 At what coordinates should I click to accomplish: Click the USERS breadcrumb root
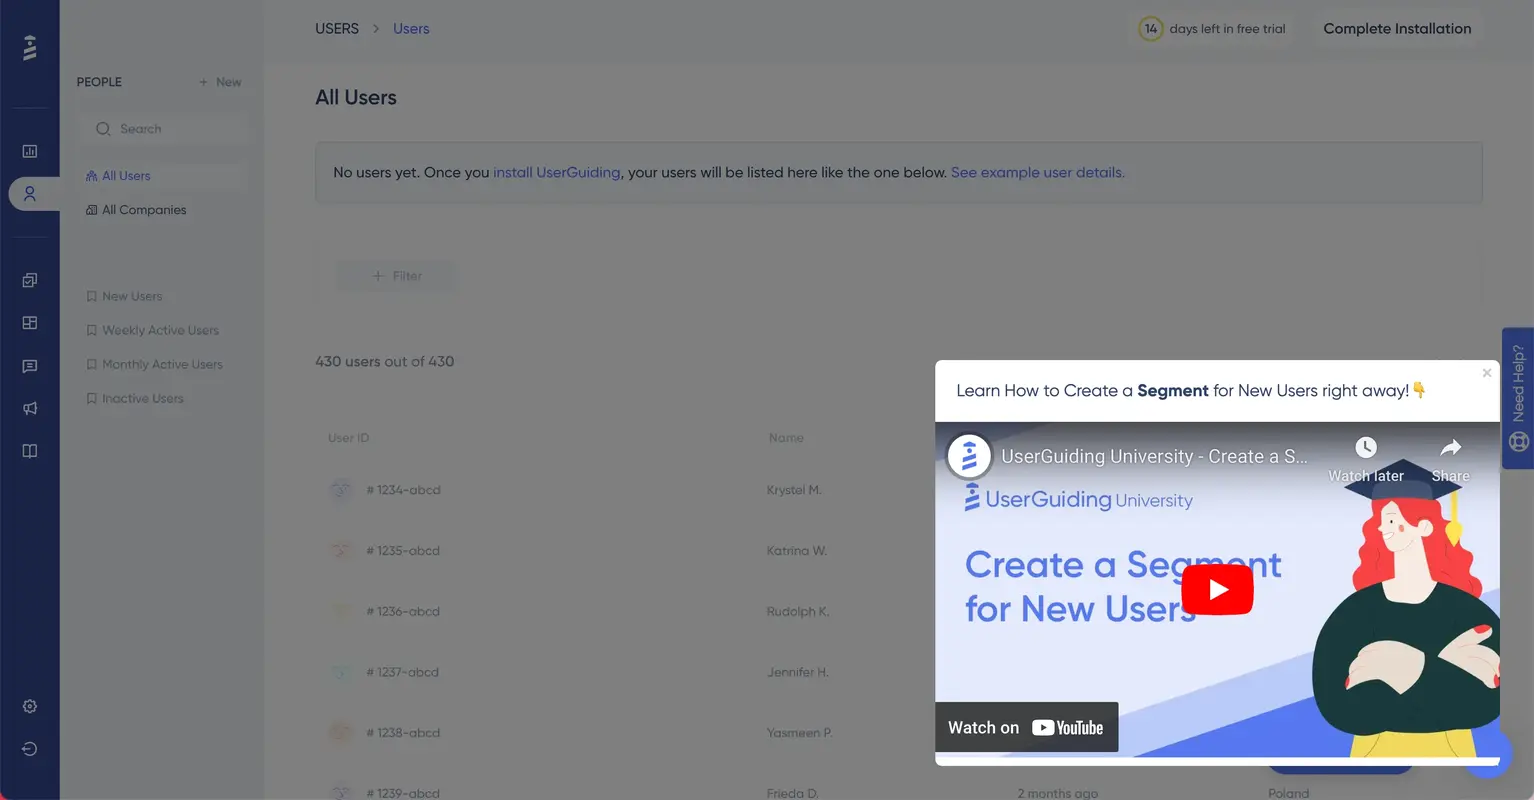click(337, 29)
